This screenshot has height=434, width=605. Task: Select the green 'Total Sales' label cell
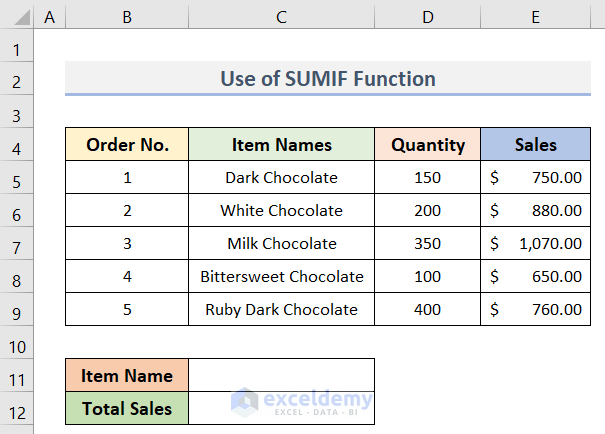(x=127, y=409)
